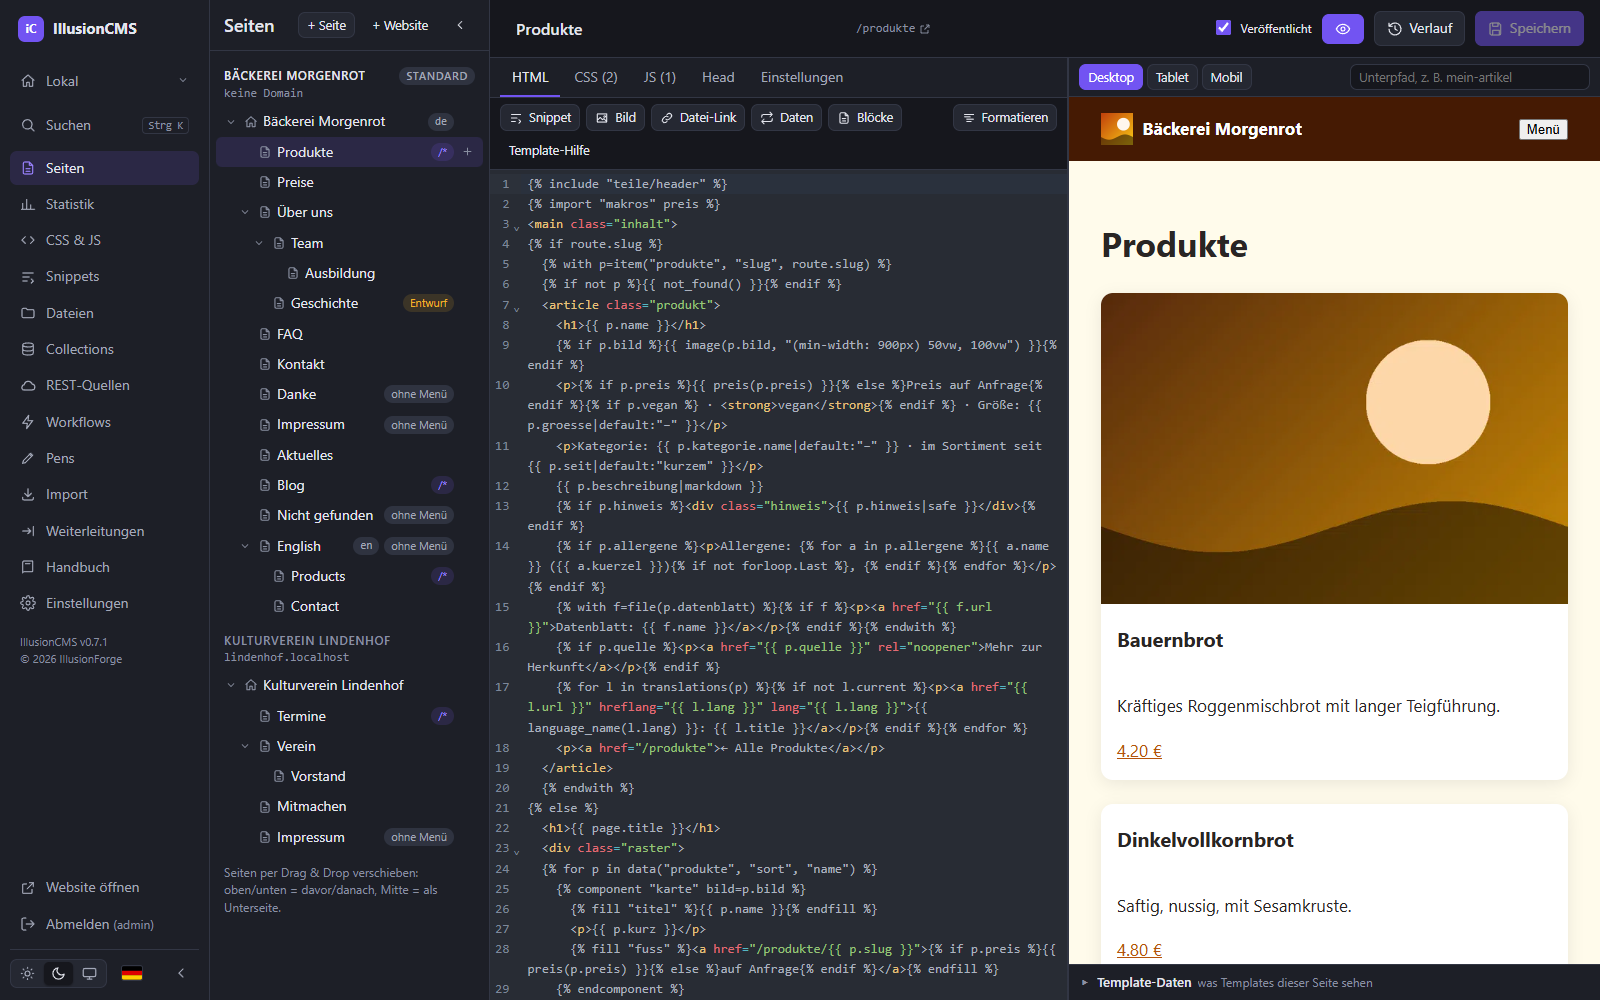The width and height of the screenshot is (1600, 1000).
Task: Open the Head tab
Action: 718,77
